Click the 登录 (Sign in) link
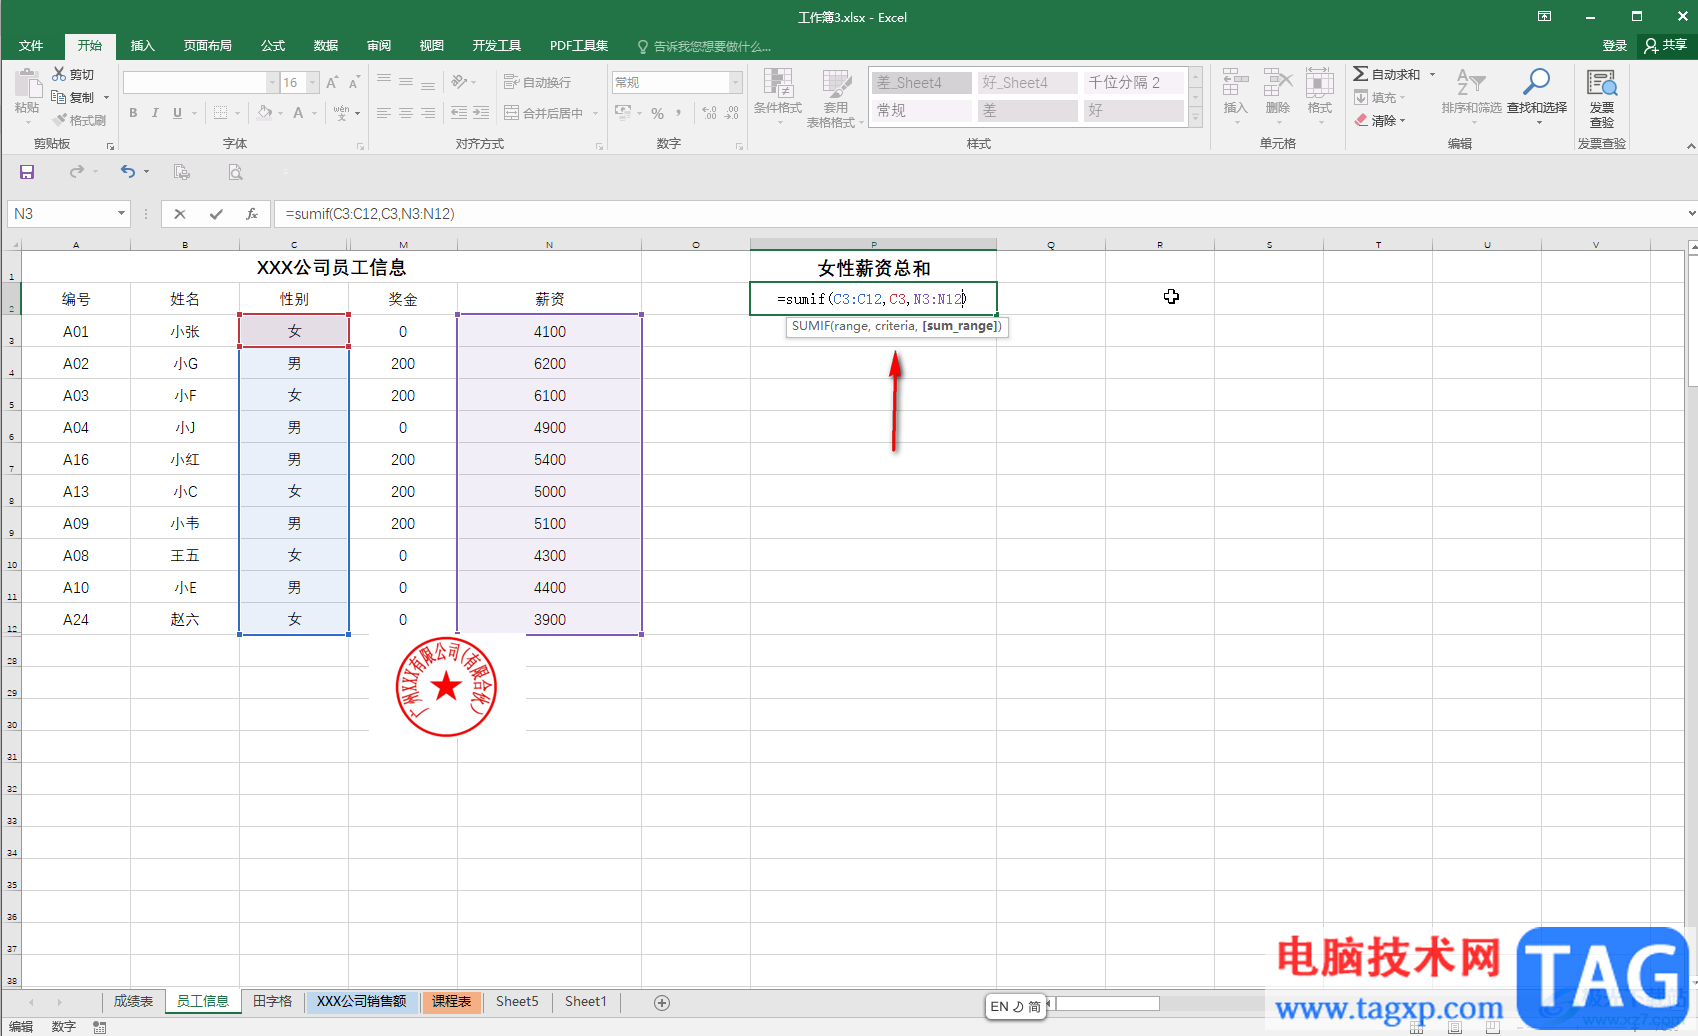The height and width of the screenshot is (1036, 1698). point(1614,45)
